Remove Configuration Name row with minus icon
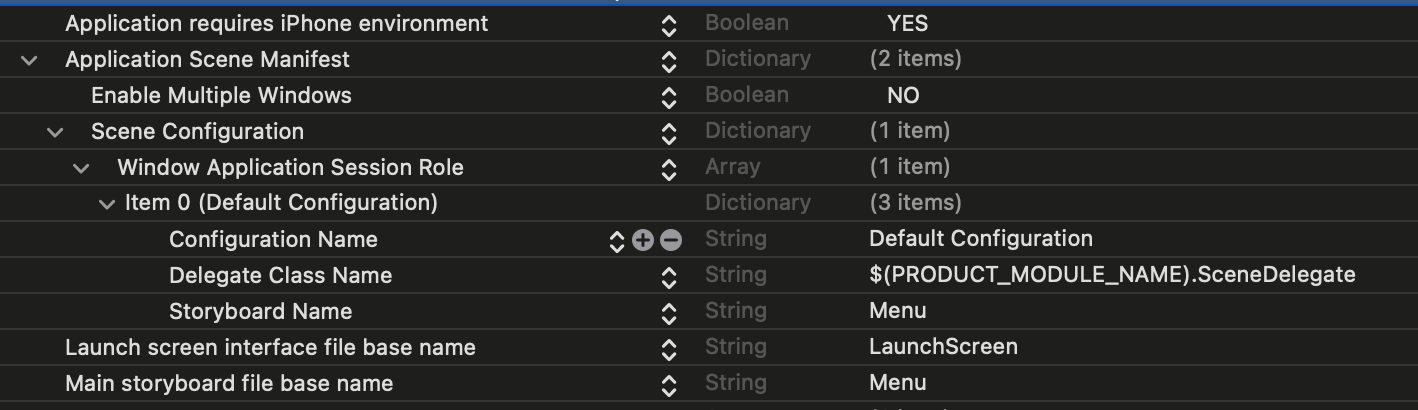 (671, 240)
